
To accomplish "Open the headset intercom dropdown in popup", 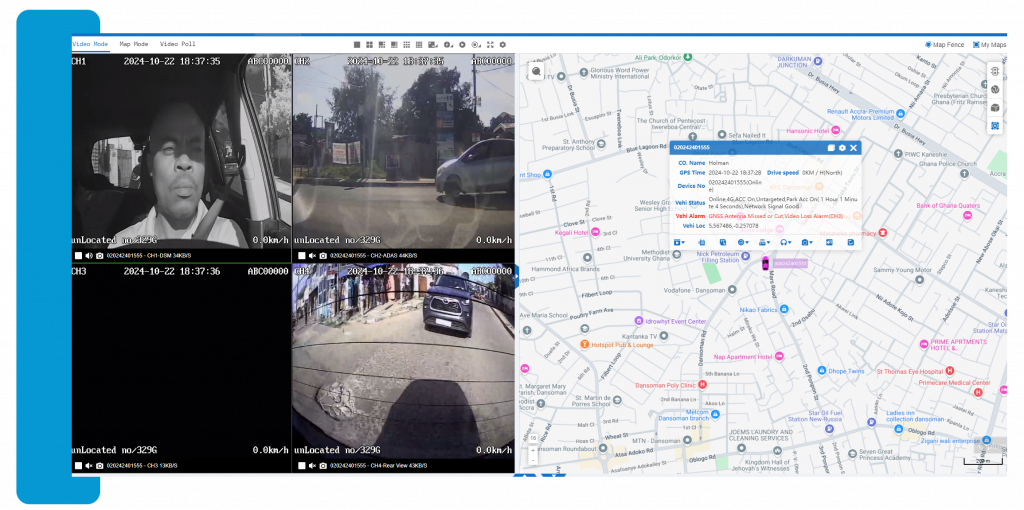I will (x=785, y=242).
